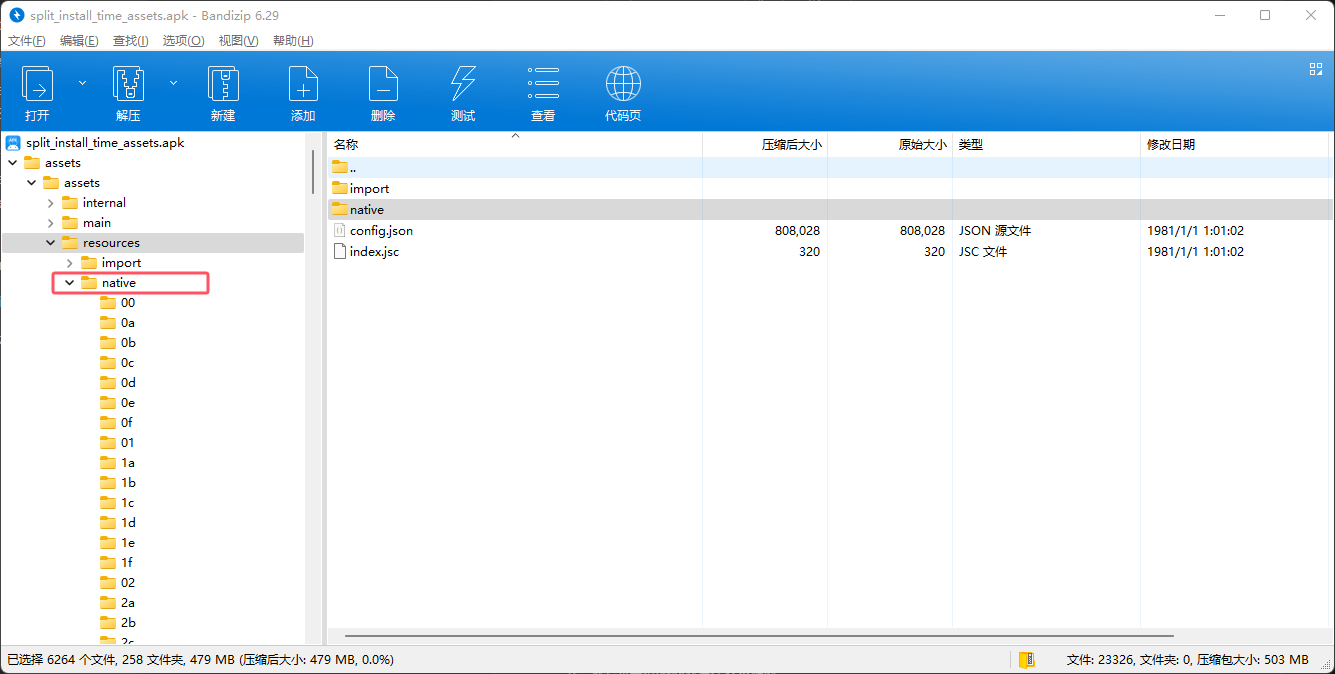Collapse the resources folder node
1335x674 pixels.
[50, 243]
